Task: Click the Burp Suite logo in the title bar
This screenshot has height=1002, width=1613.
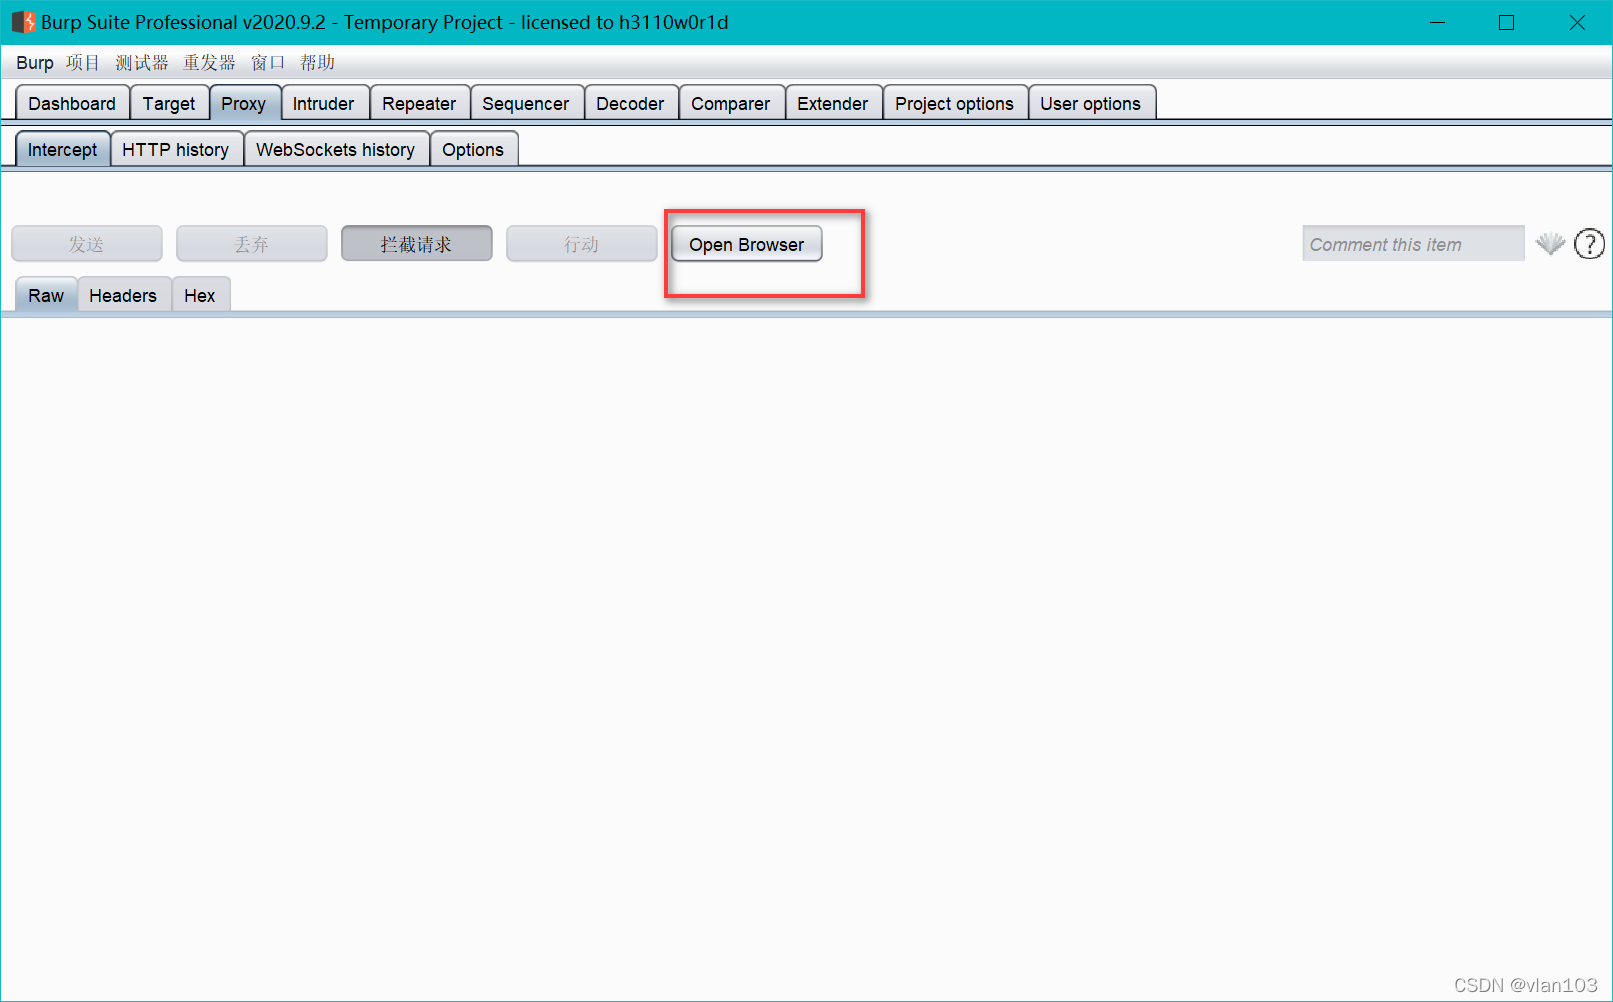Action: tap(23, 22)
